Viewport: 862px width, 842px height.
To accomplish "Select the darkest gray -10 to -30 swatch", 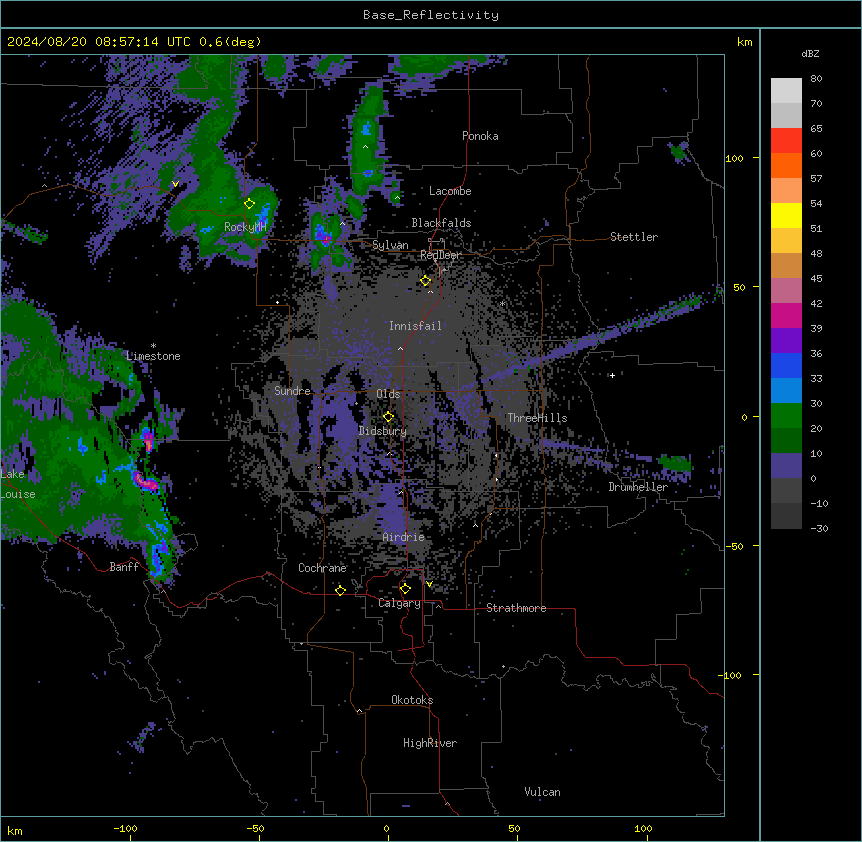I will tap(786, 516).
